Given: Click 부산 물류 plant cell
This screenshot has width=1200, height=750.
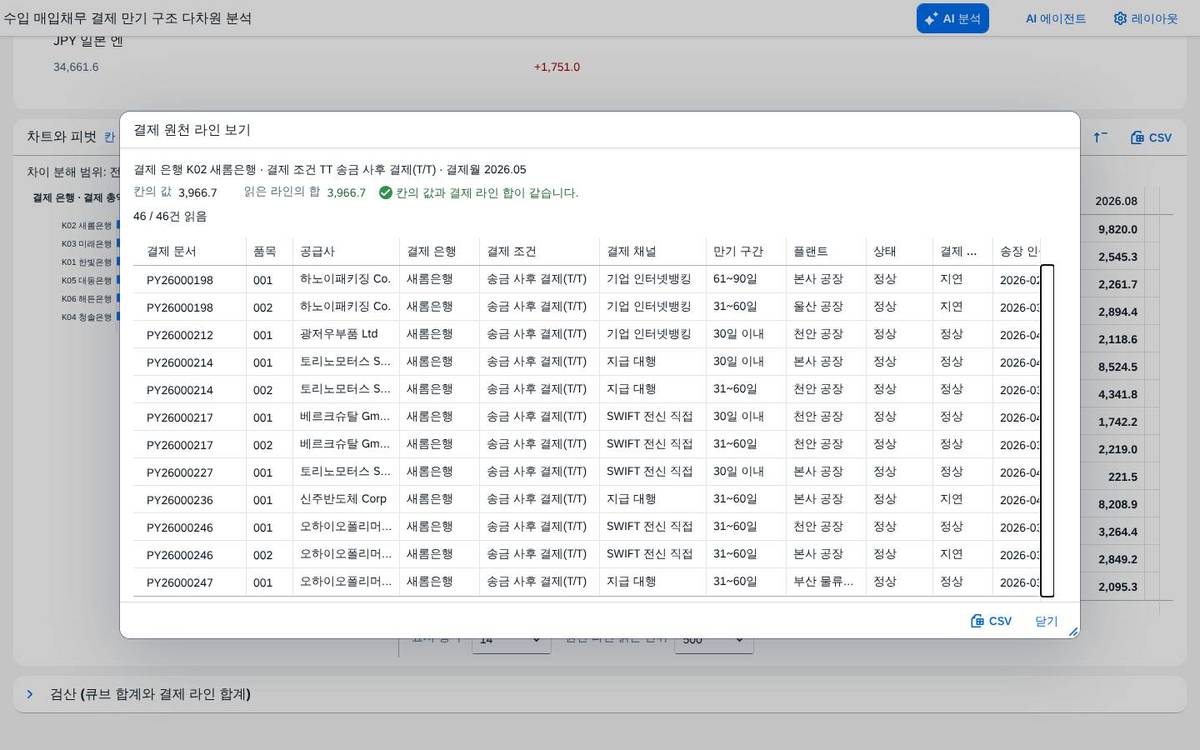Looking at the screenshot, I should click(824, 581).
